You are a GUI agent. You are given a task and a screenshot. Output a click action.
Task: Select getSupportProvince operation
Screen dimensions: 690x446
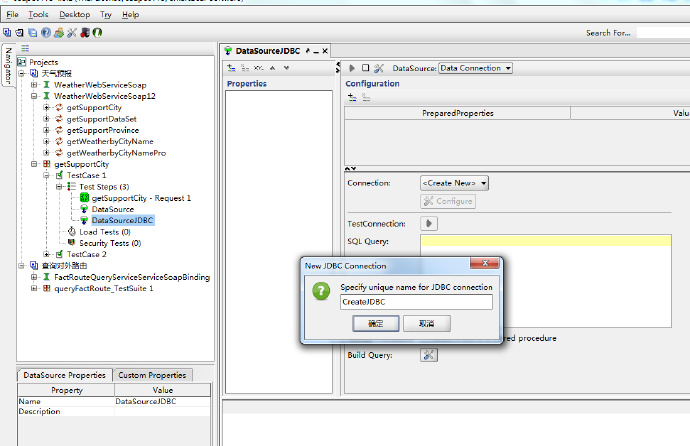pyautogui.click(x=103, y=130)
